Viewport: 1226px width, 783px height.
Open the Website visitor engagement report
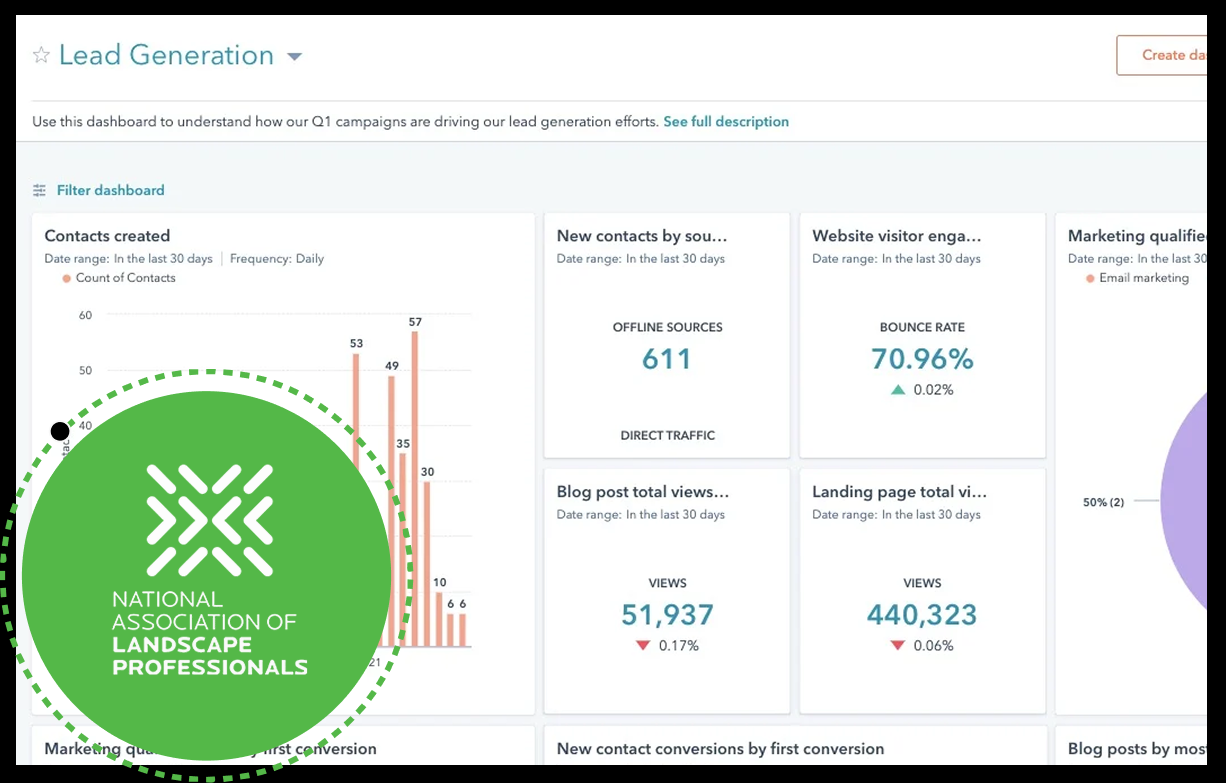[x=897, y=236]
